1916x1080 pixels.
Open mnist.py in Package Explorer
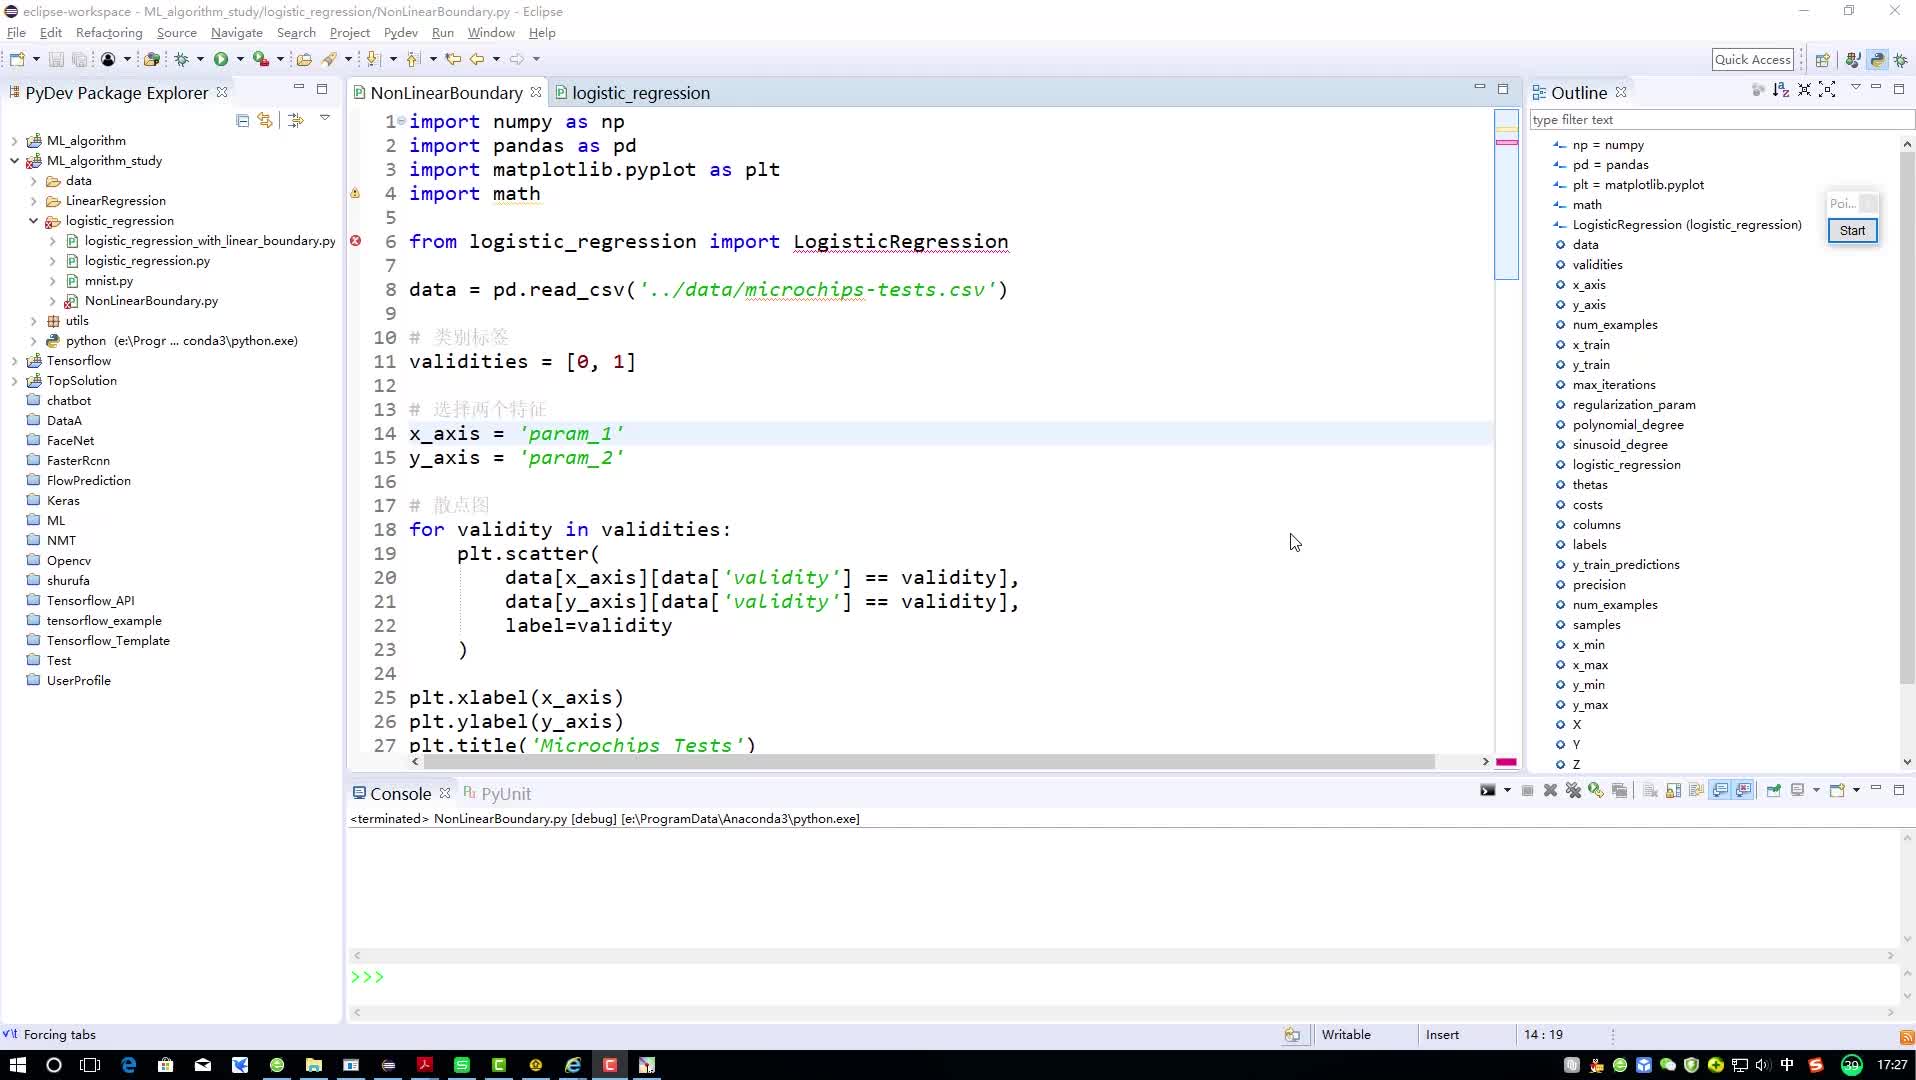108,281
